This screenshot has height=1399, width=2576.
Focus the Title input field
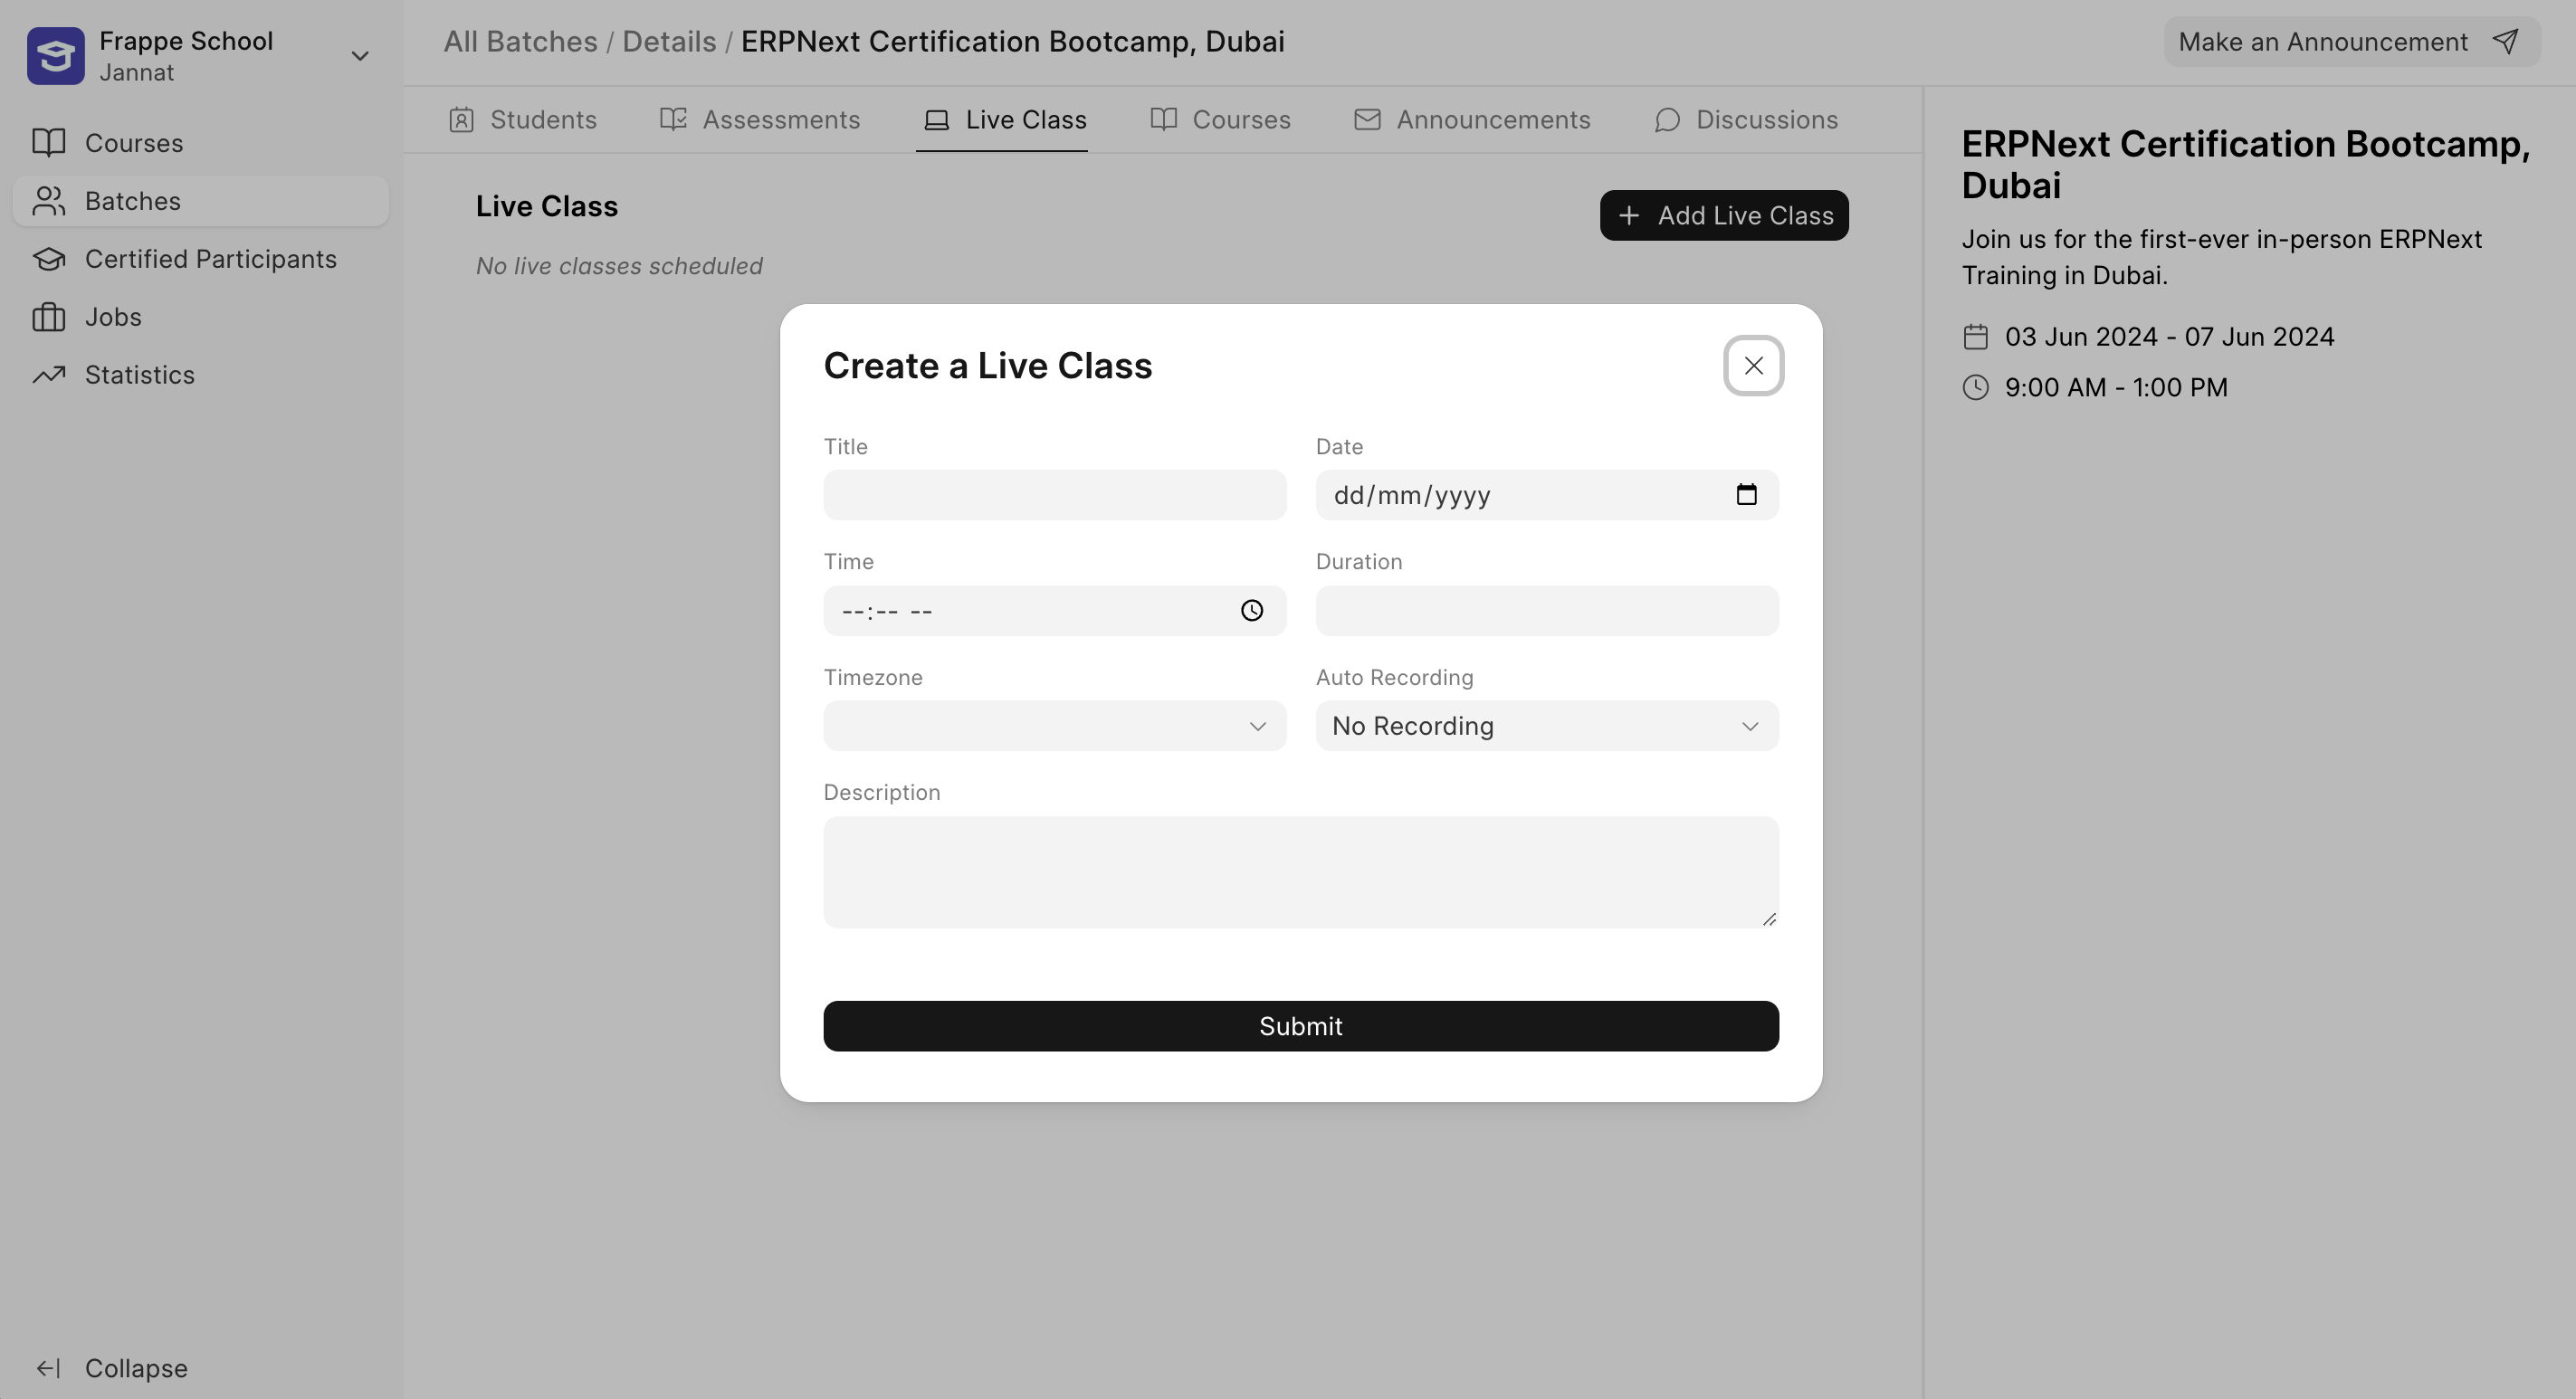(1054, 495)
